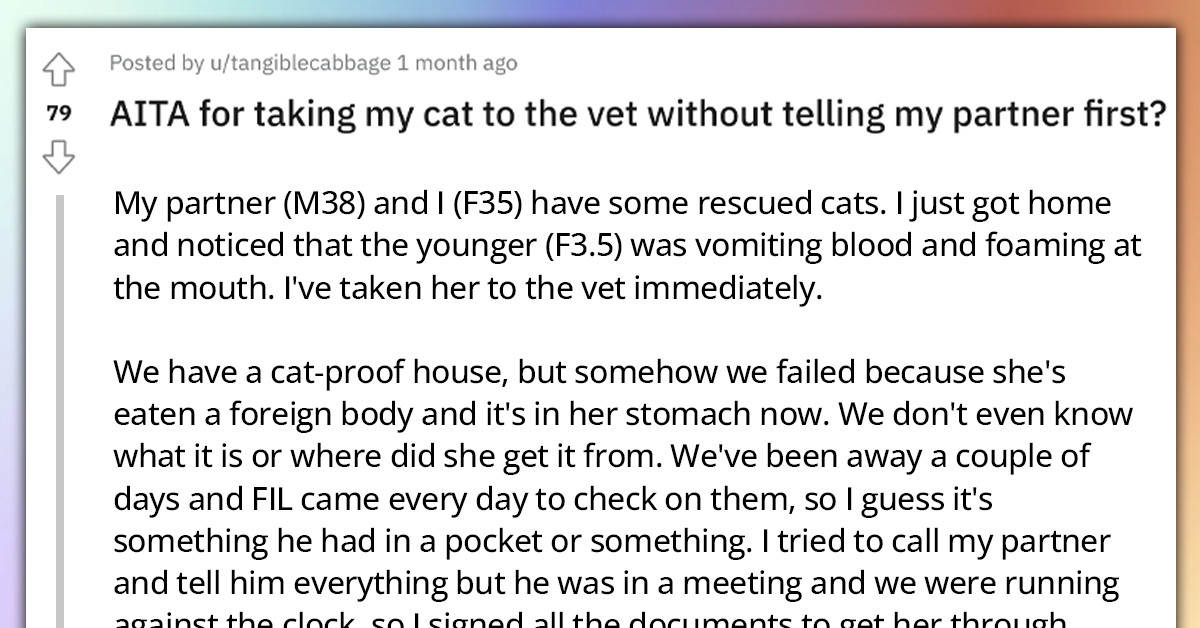Screen dimensions: 1200x628
Task: Click the 'Posted by' byline text
Action: click(160, 63)
